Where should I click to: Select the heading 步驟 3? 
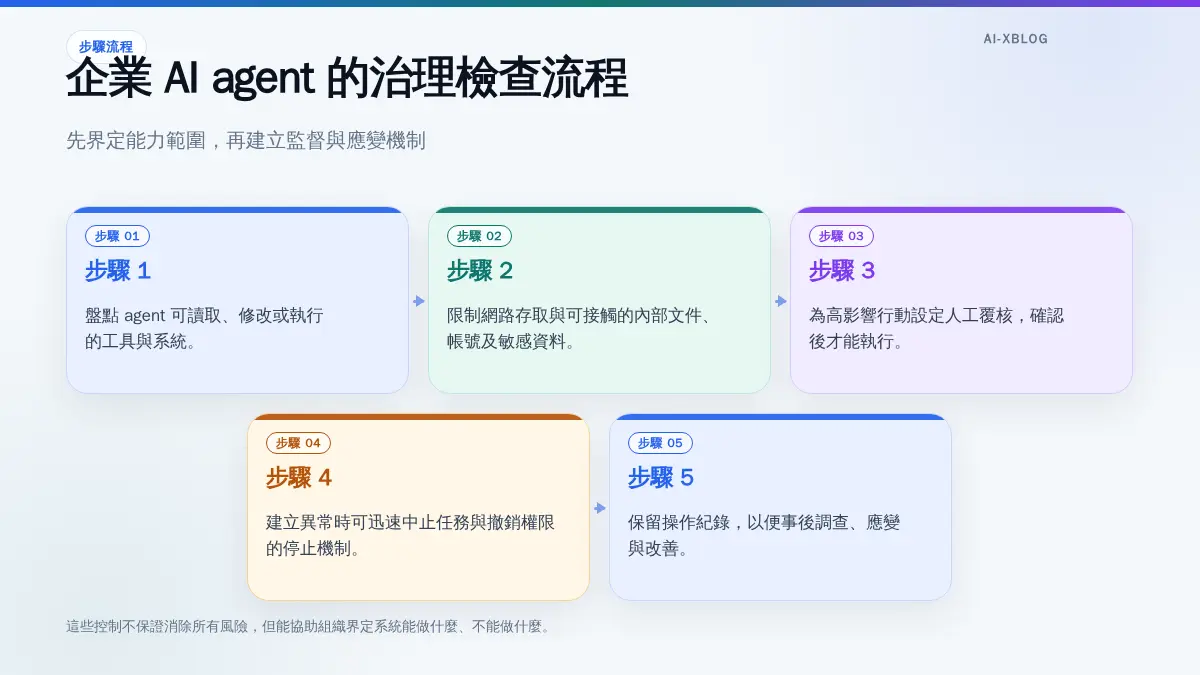[x=842, y=271]
